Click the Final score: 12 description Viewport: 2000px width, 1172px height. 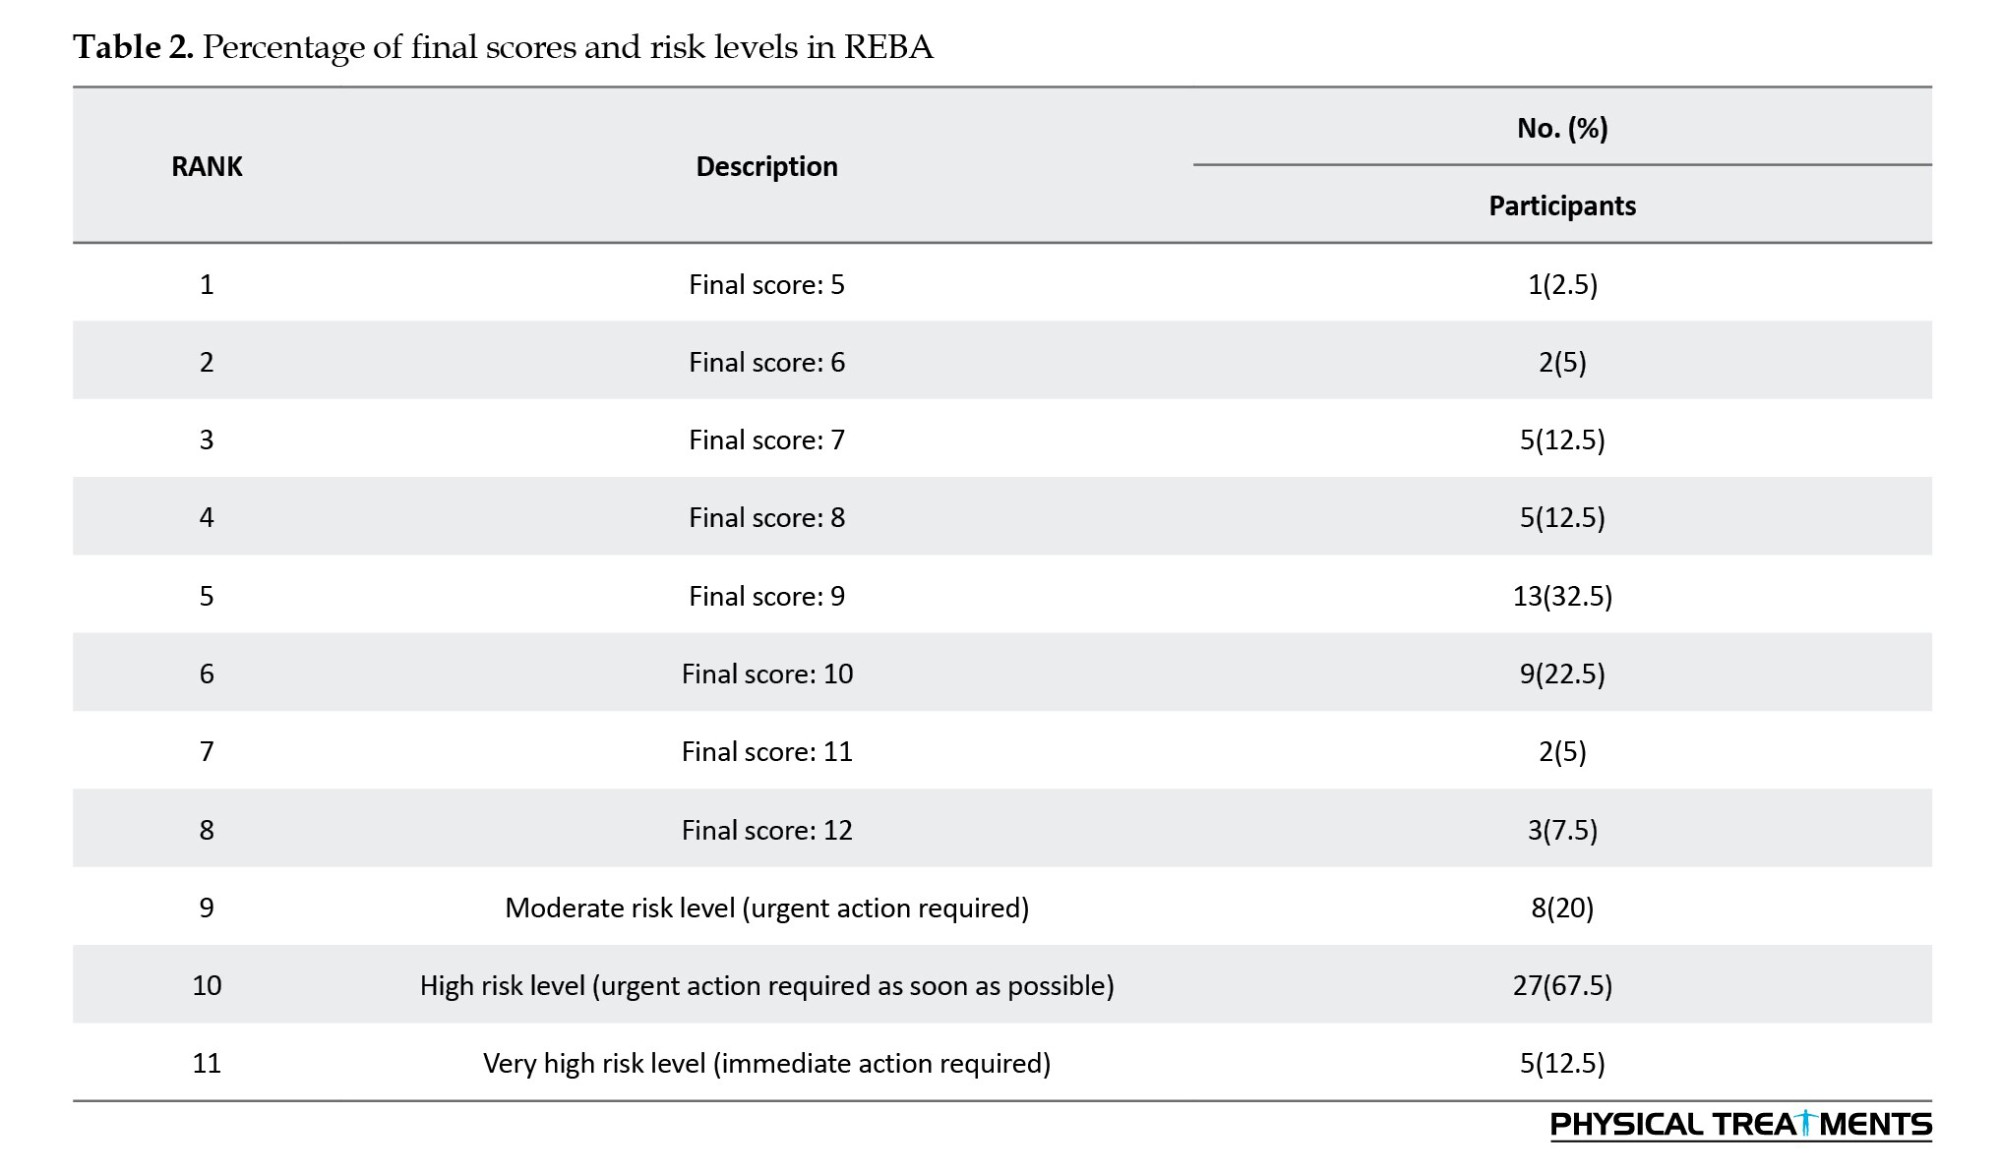[x=766, y=830]
